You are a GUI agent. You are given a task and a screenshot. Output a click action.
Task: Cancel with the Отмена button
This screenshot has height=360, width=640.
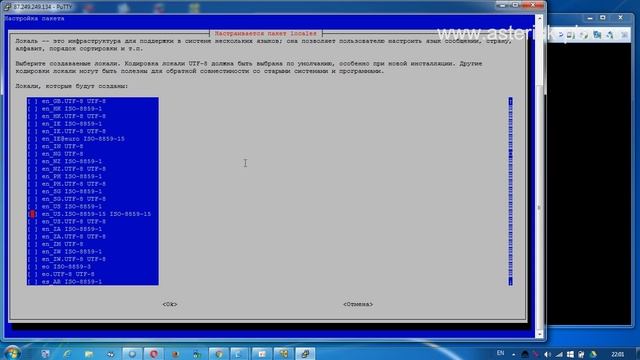click(358, 304)
